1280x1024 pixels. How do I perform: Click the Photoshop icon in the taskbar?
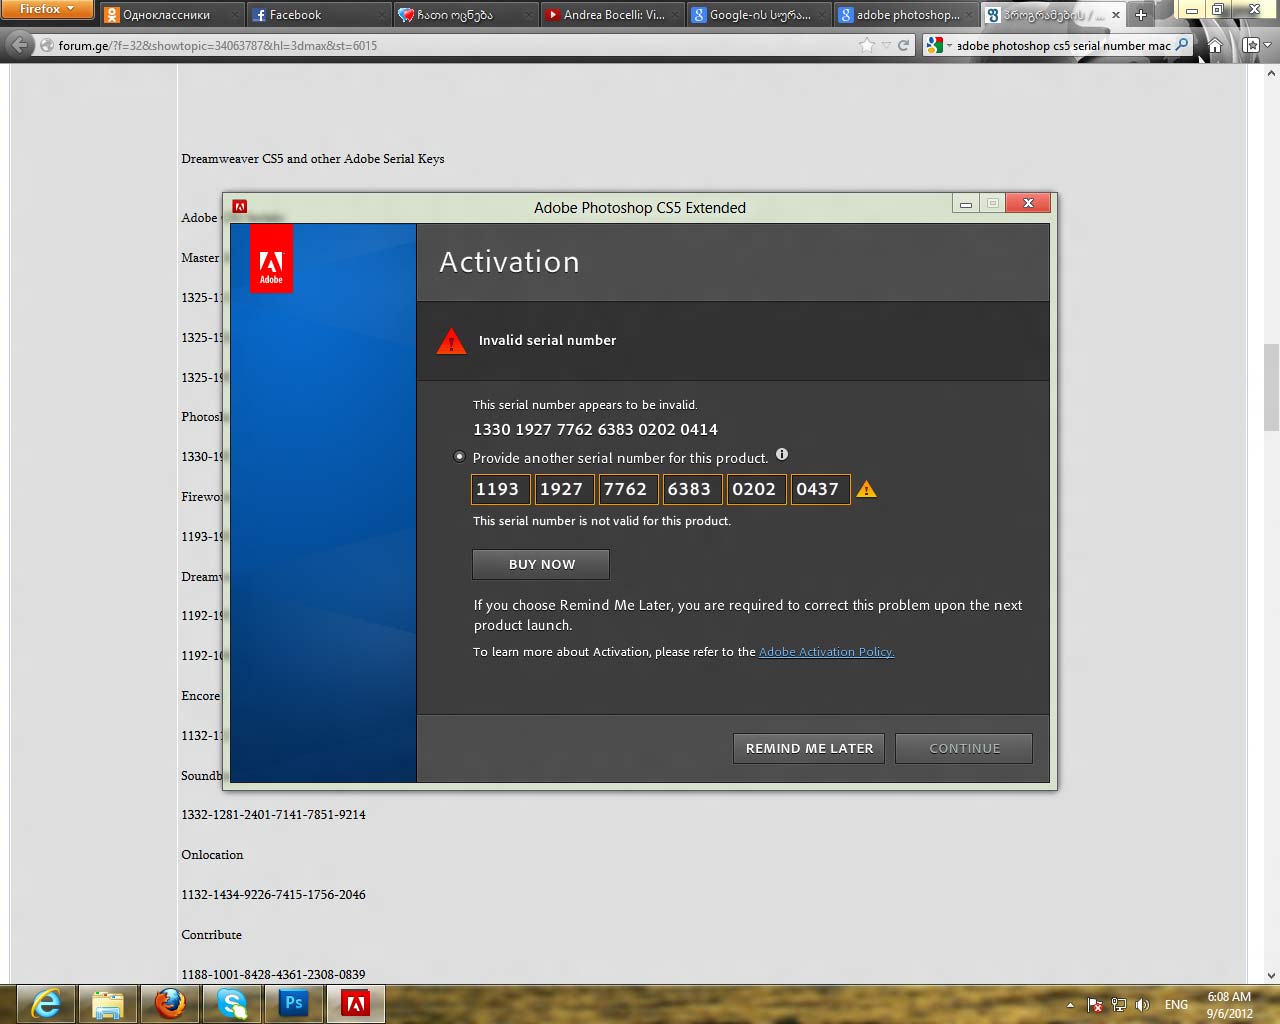pos(293,1003)
